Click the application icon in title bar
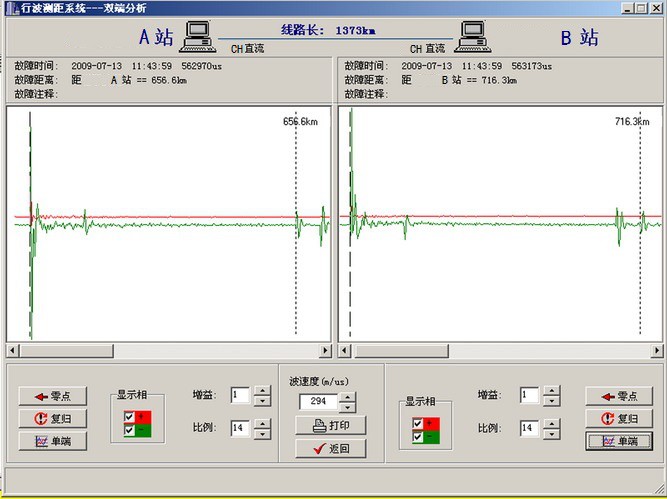The width and height of the screenshot is (667, 499). pyautogui.click(x=12, y=8)
